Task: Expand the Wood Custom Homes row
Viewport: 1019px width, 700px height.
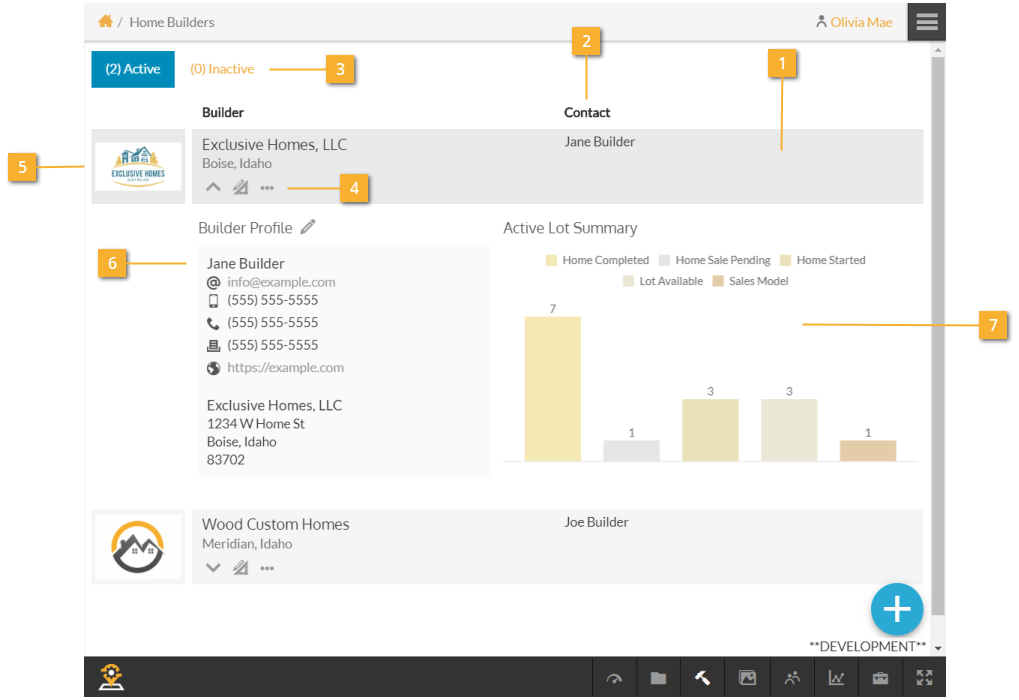Action: (213, 568)
